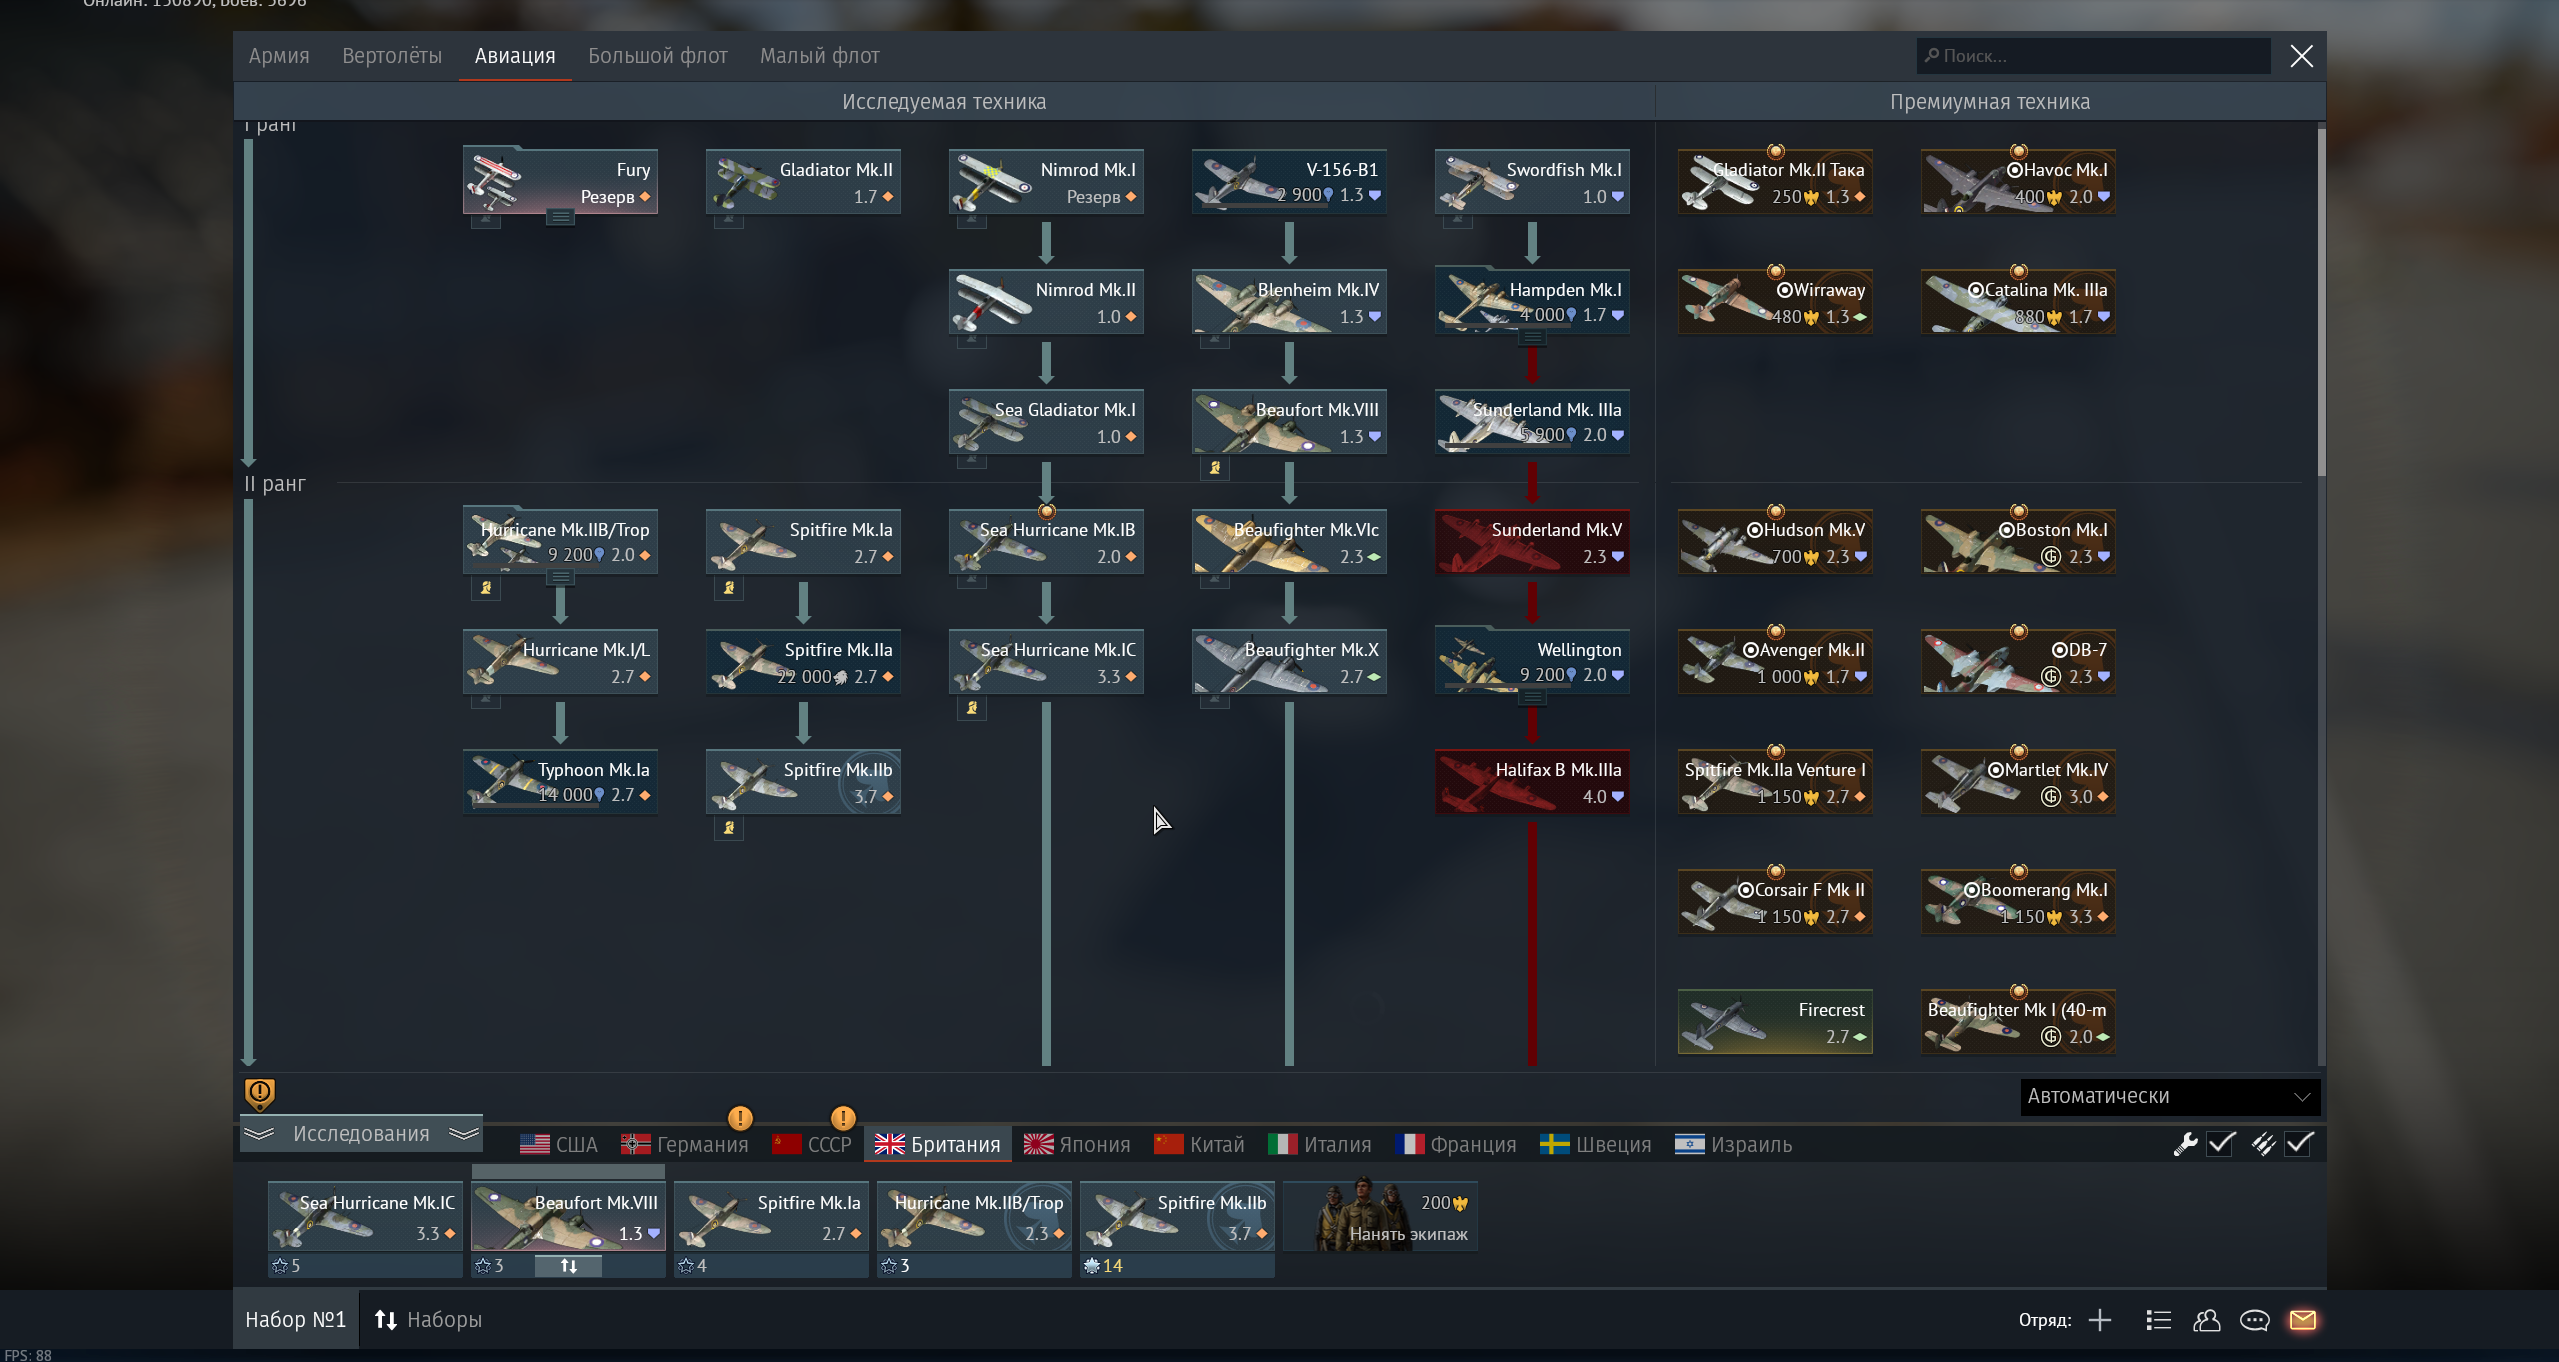
Task: Open the contacts people icon
Action: [x=2206, y=1320]
